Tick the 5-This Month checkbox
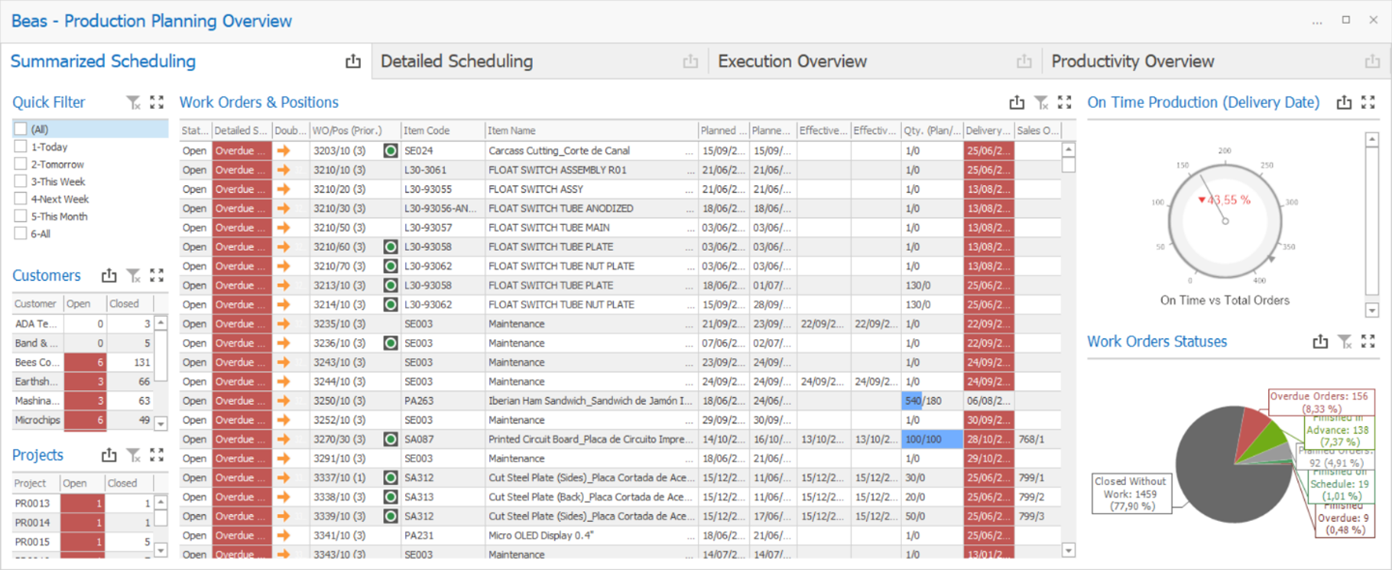 [x=20, y=216]
